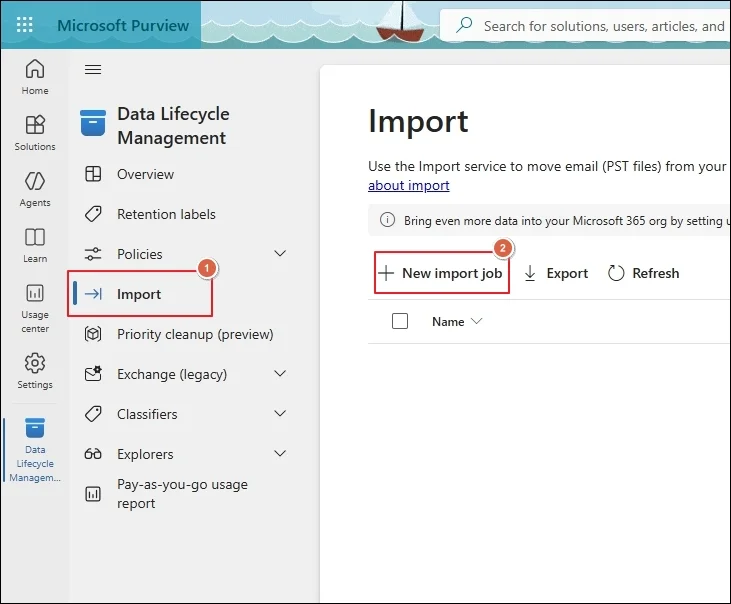Open the Settings gear icon
731x604 pixels.
(x=35, y=363)
